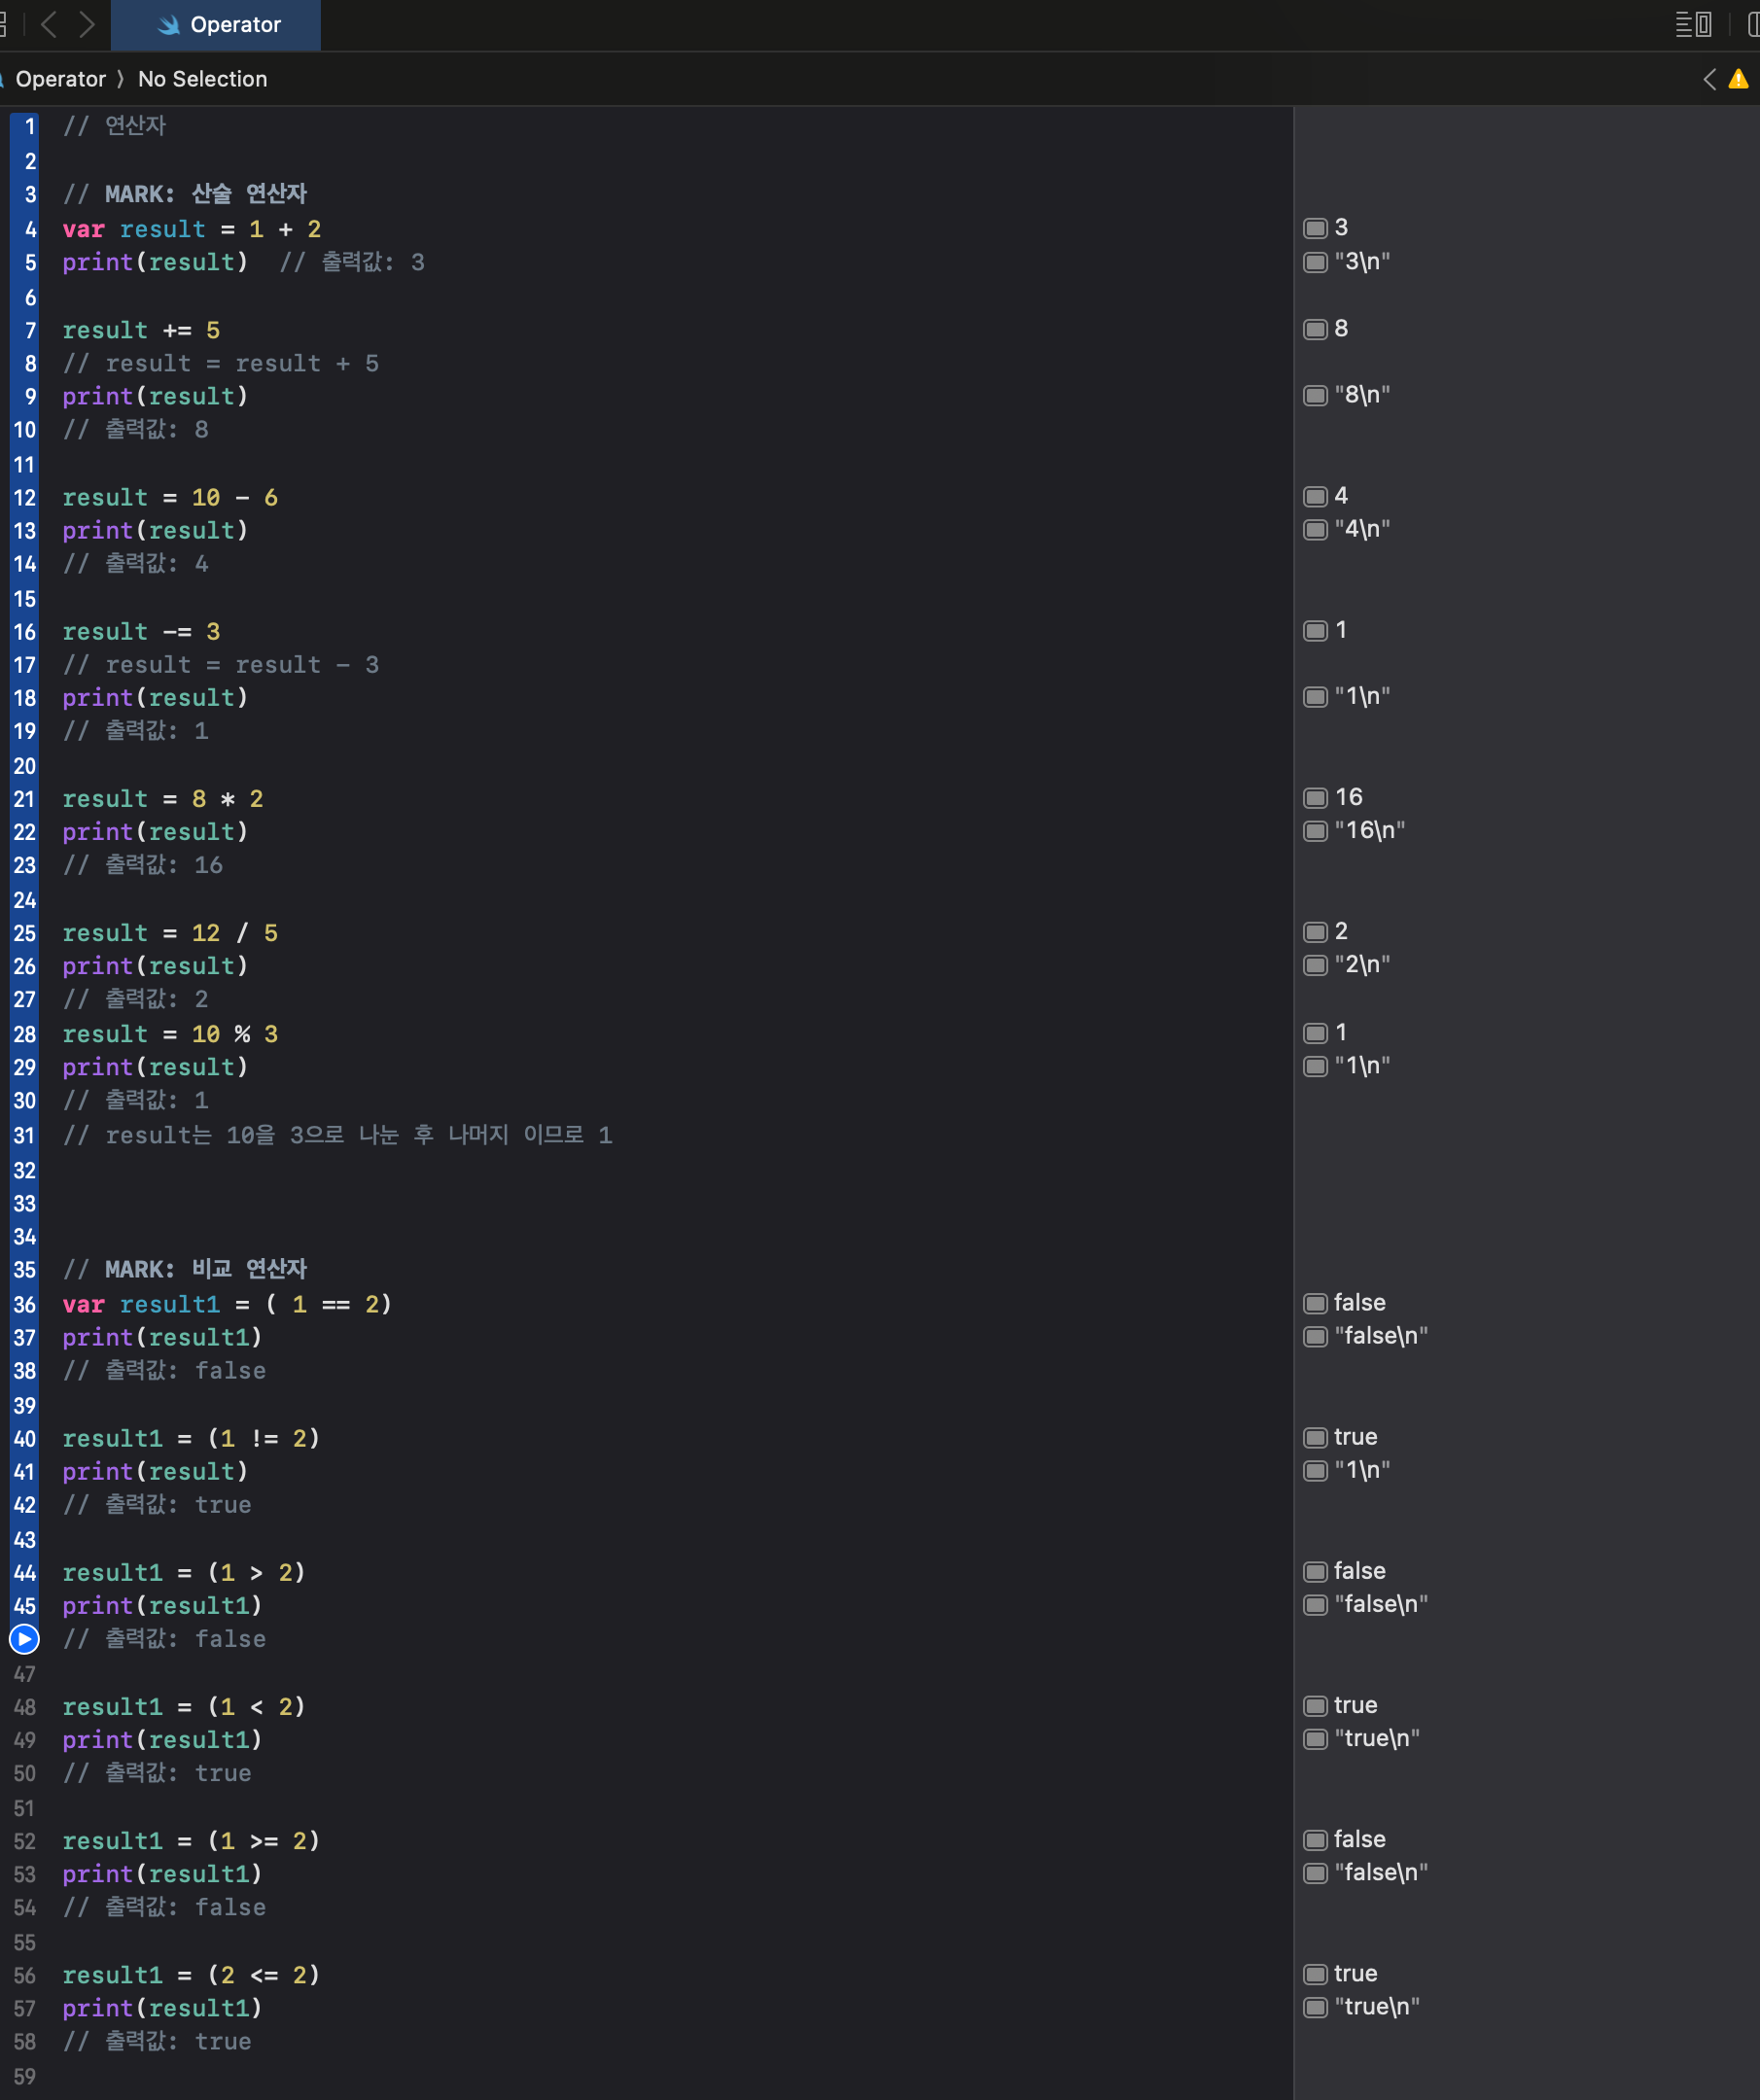Click code line "result = 10 - 6"

(x=170, y=498)
